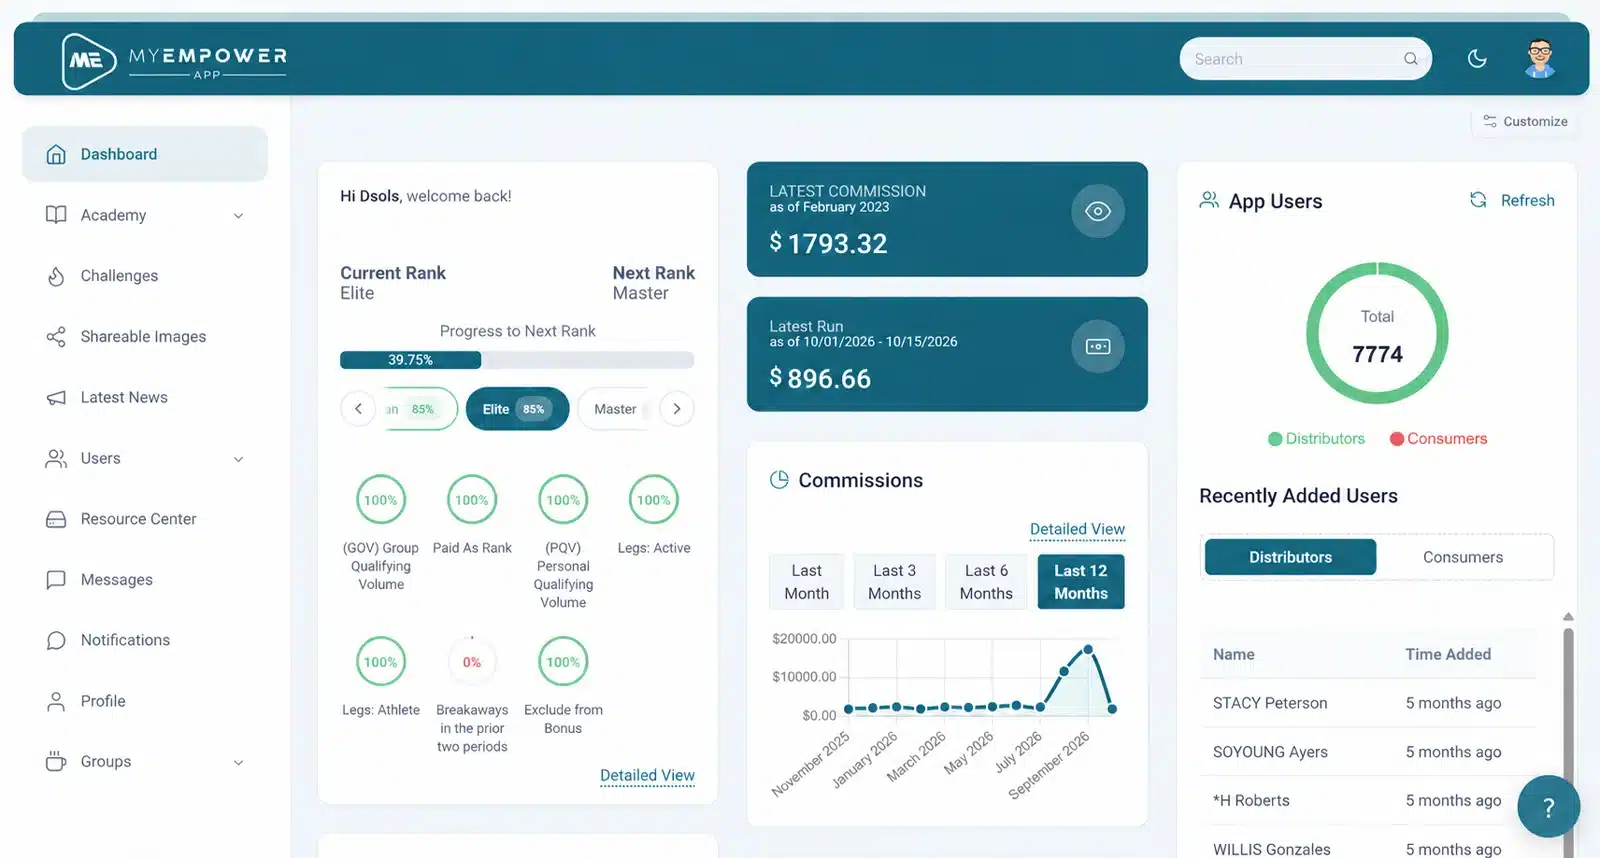Screen dimensions: 1600x858
Task: Click the Name column header
Action: pos(1234,654)
